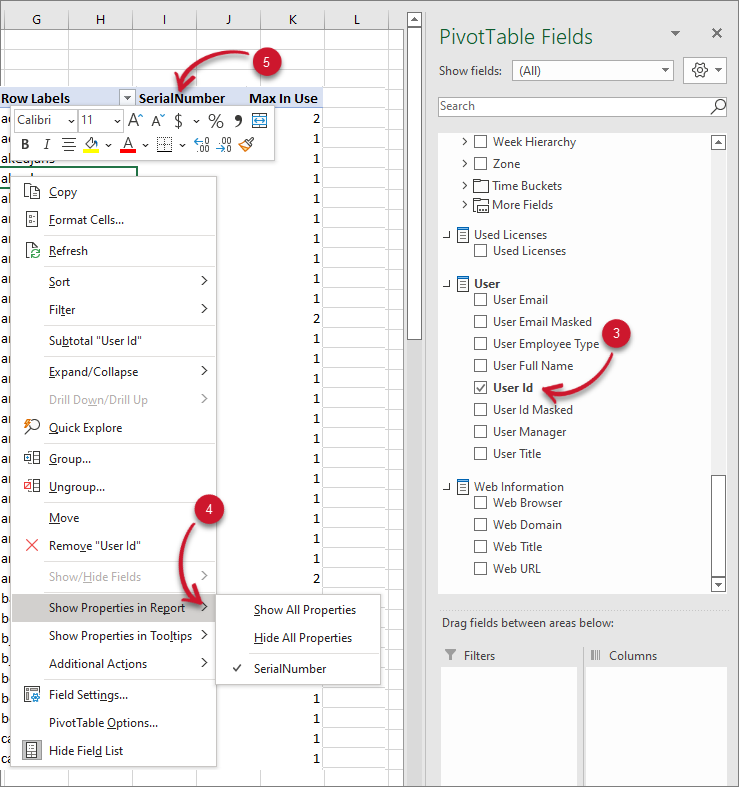Select Show All Properties from submenu

coord(304,610)
